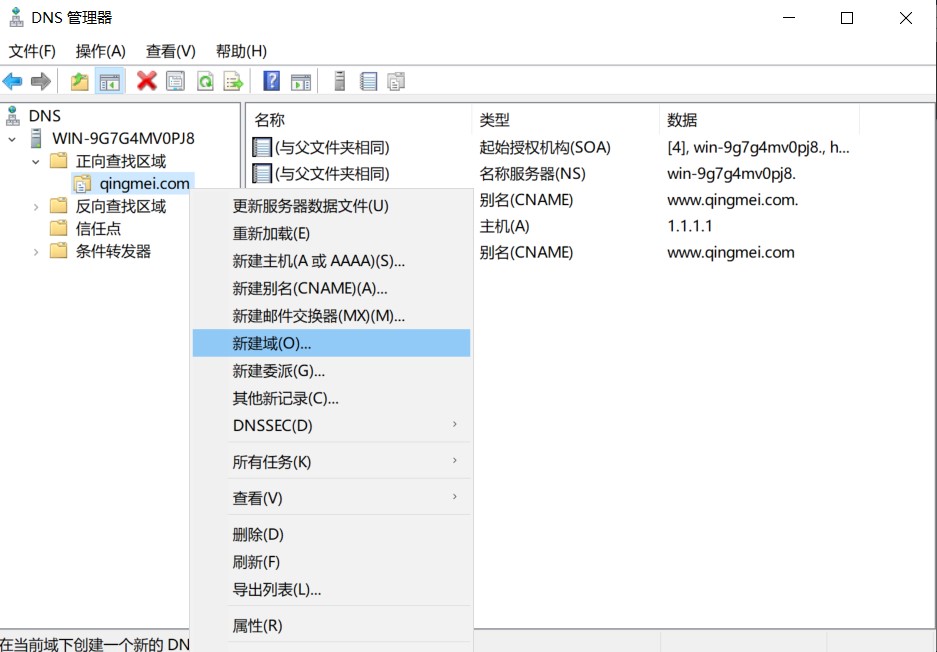Choose 新建别名(CNAME)(A)... menu entry
Image resolution: width=937 pixels, height=652 pixels.
(x=332, y=289)
